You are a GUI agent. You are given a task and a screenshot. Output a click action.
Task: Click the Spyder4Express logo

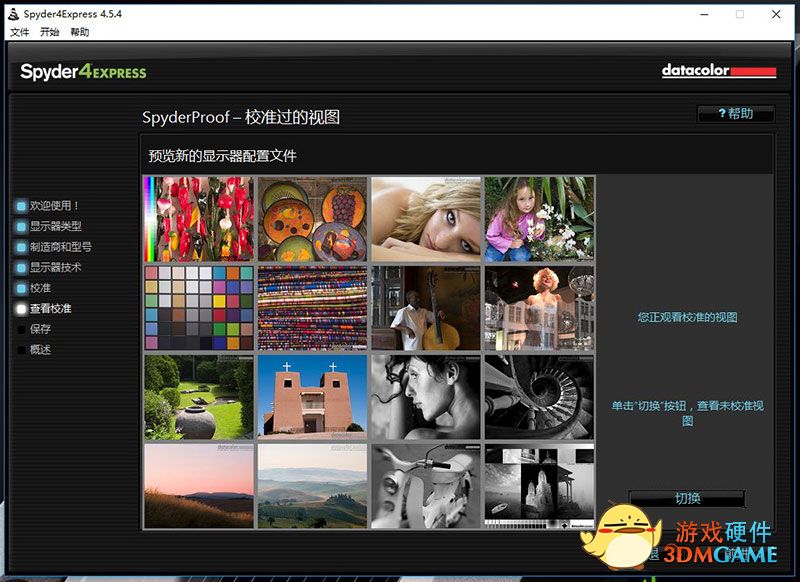coord(83,71)
